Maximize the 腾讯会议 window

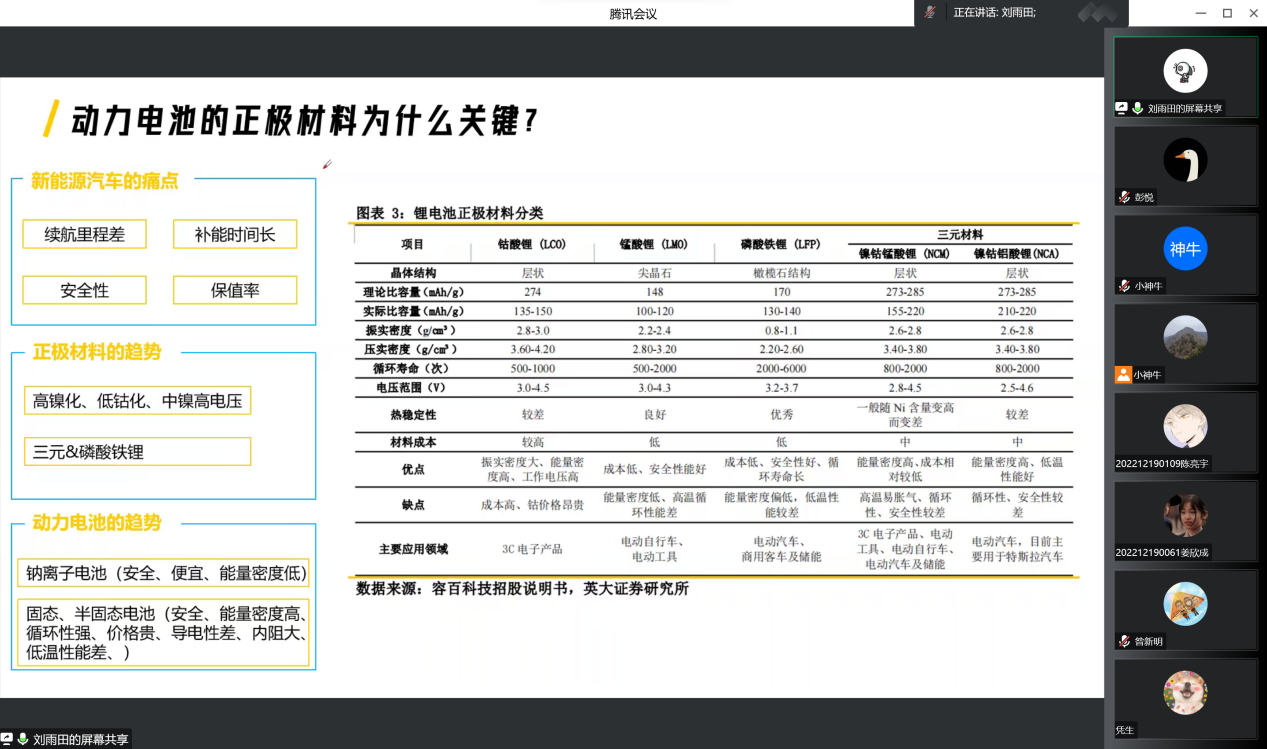[x=1227, y=13]
